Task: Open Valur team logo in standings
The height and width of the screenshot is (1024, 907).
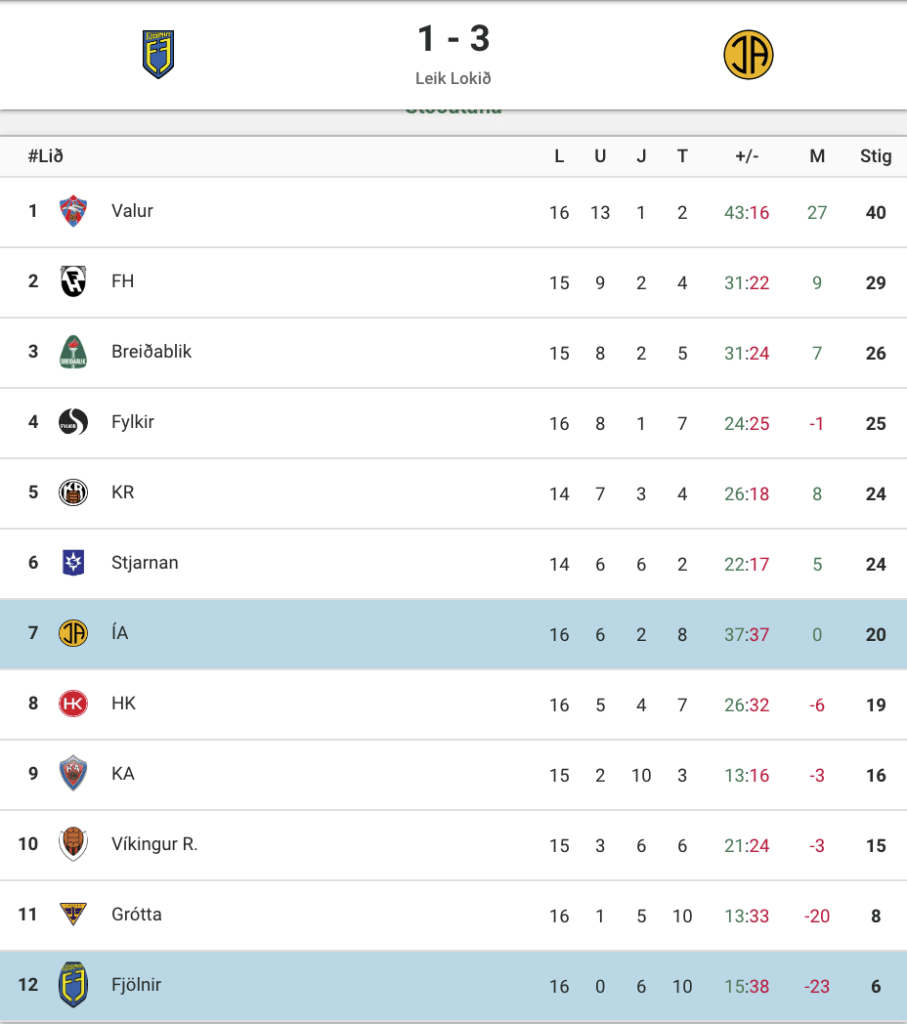Action: coord(73,211)
